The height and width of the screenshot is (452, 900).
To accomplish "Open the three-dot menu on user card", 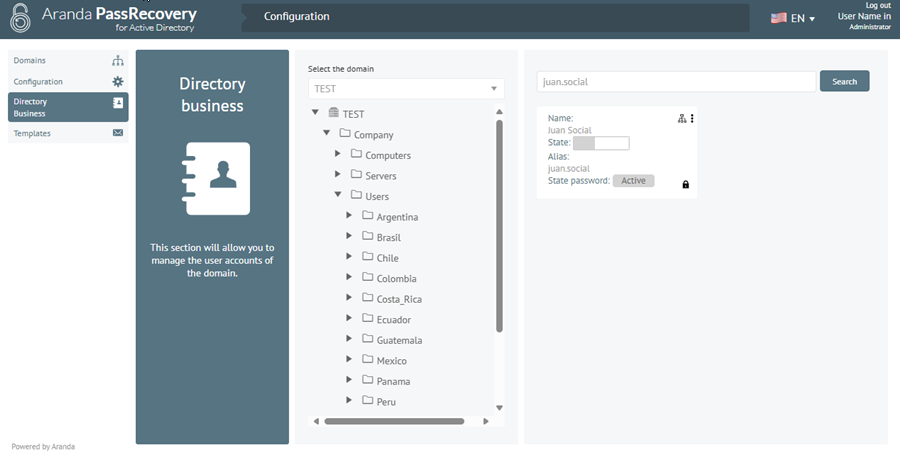I will 692,118.
